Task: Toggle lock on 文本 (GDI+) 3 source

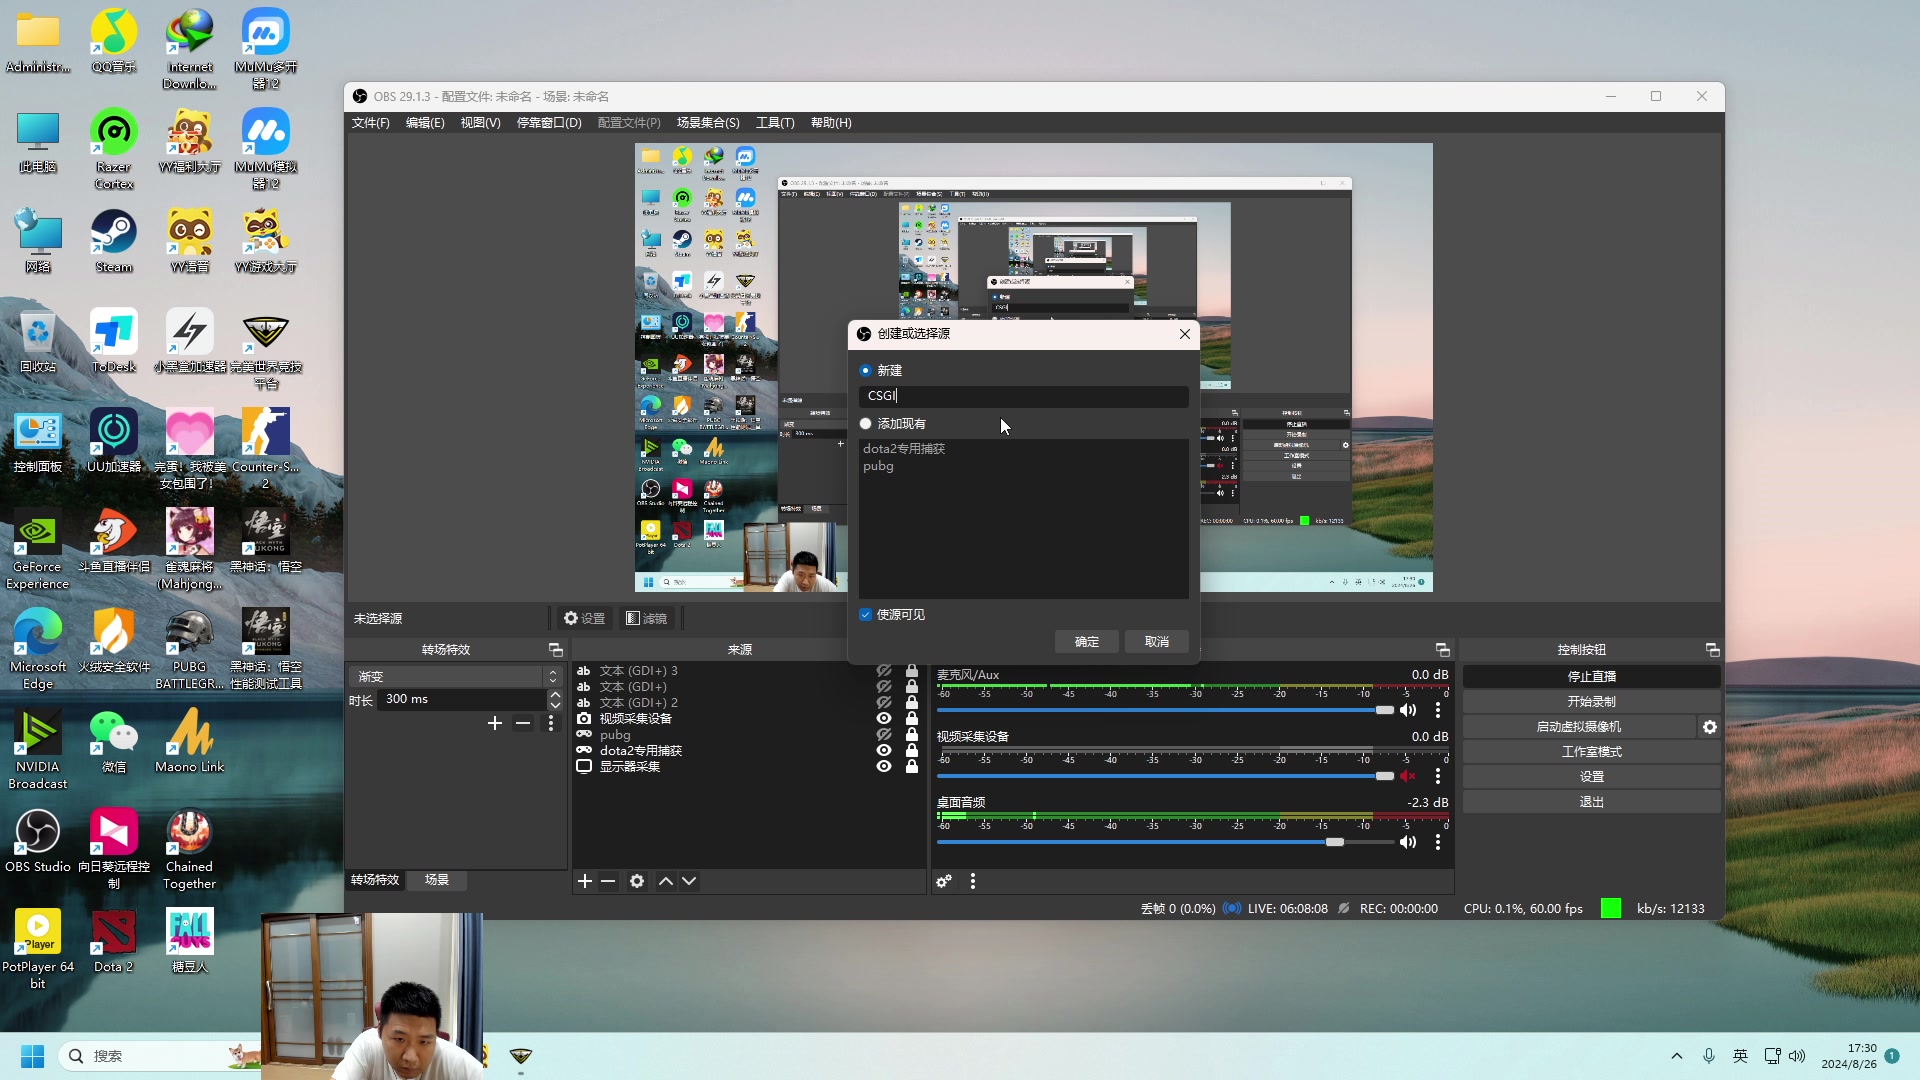Action: (912, 671)
